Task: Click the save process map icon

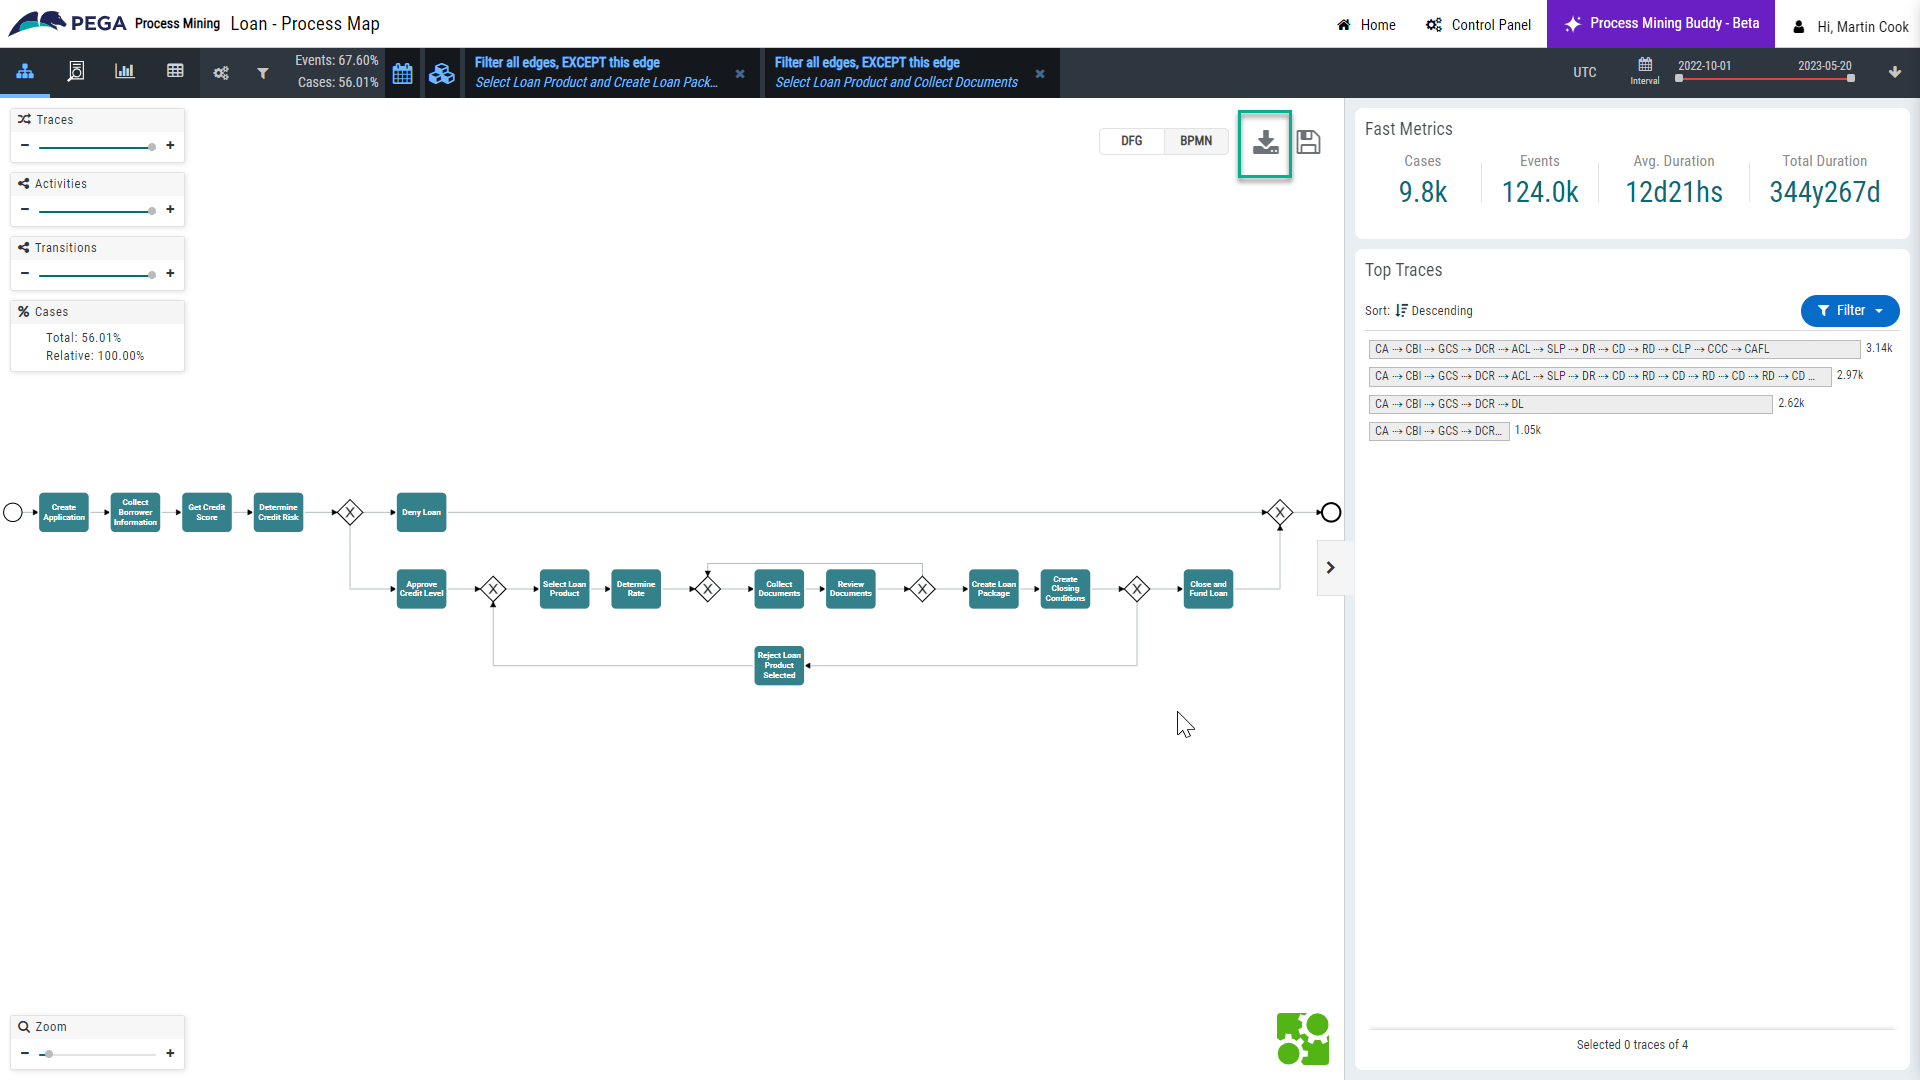Action: coord(1308,142)
